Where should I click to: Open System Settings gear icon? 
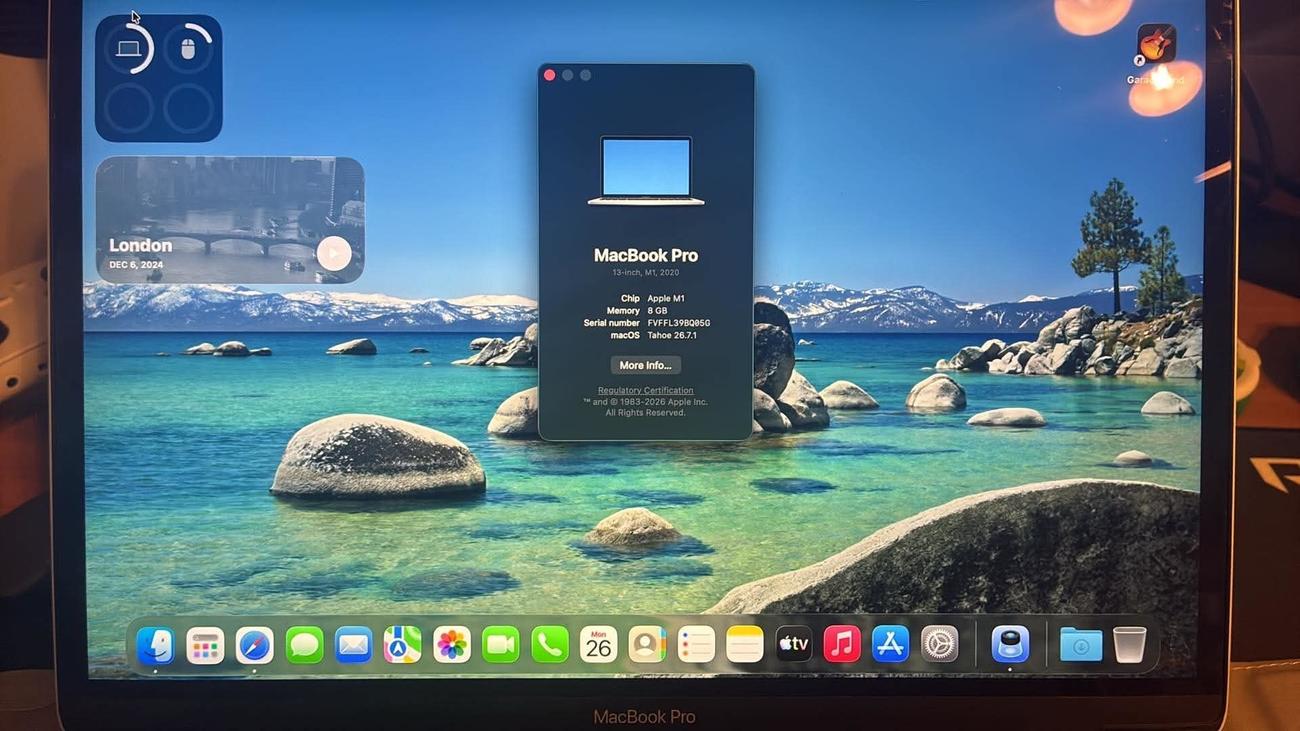(x=939, y=644)
